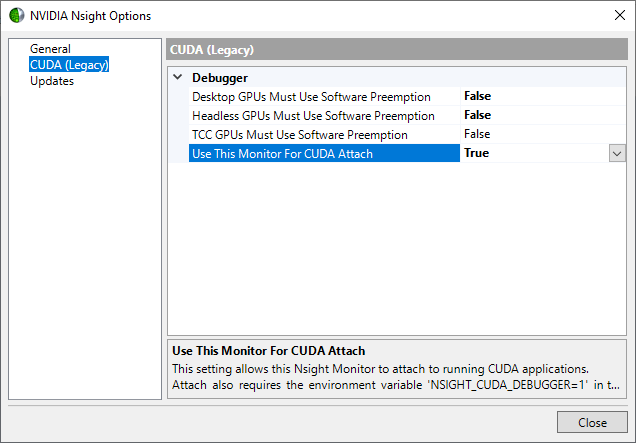Click the description text mentioning NSIGHT_CUDA_DEBUGGER=1
The image size is (636, 443).
tap(395, 385)
